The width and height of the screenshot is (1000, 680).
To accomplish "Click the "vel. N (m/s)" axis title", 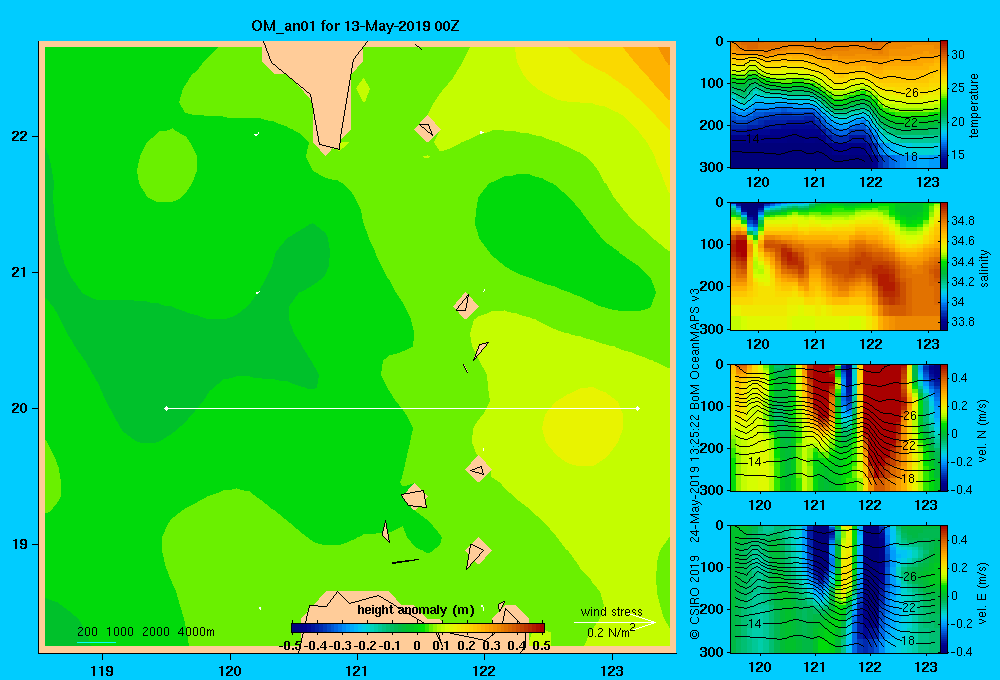I will (x=983, y=431).
